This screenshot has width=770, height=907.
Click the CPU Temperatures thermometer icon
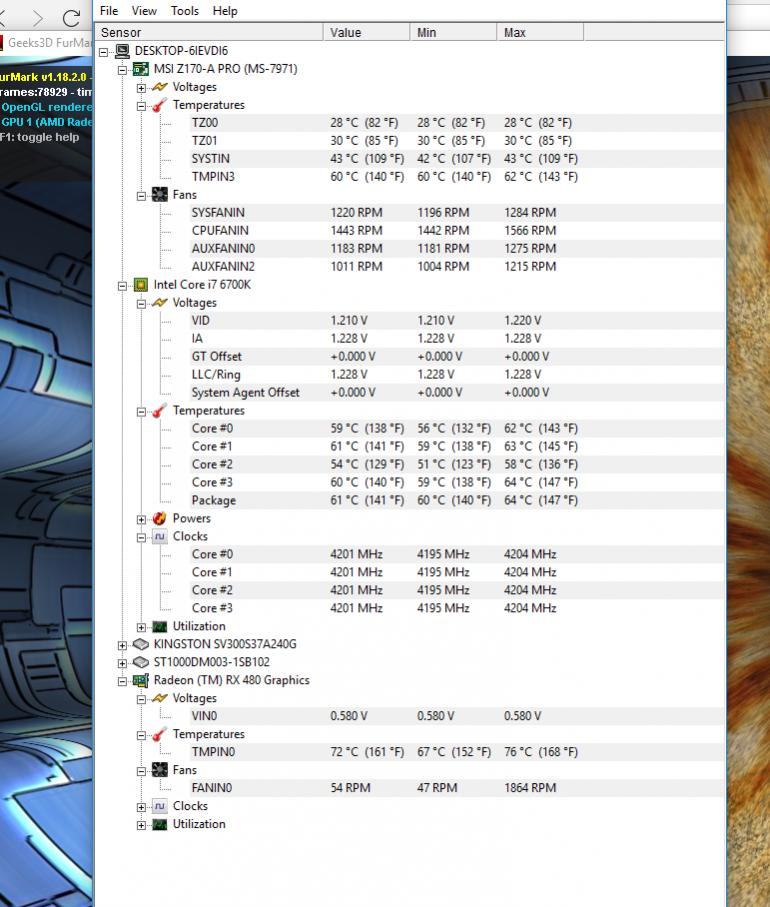pyautogui.click(x=160, y=410)
